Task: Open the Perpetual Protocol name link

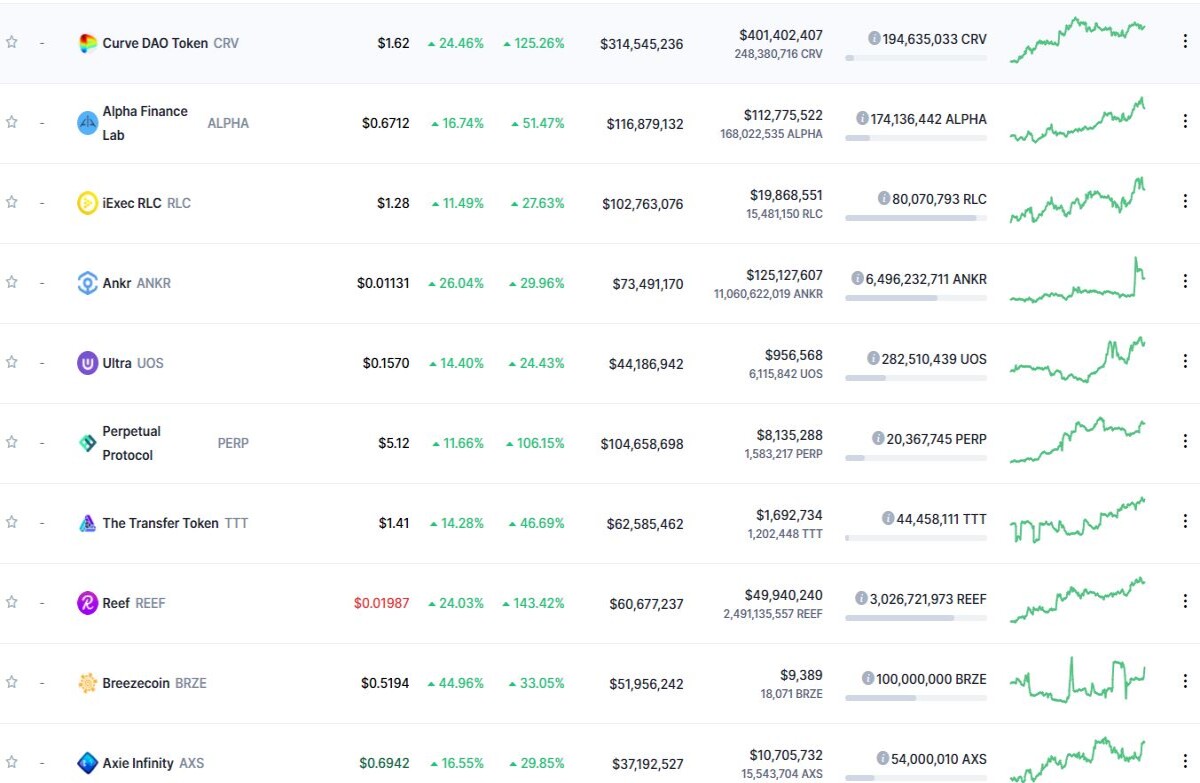Action: pos(131,443)
